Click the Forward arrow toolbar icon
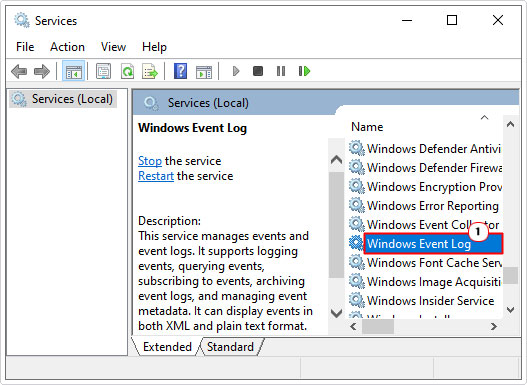 point(42,71)
